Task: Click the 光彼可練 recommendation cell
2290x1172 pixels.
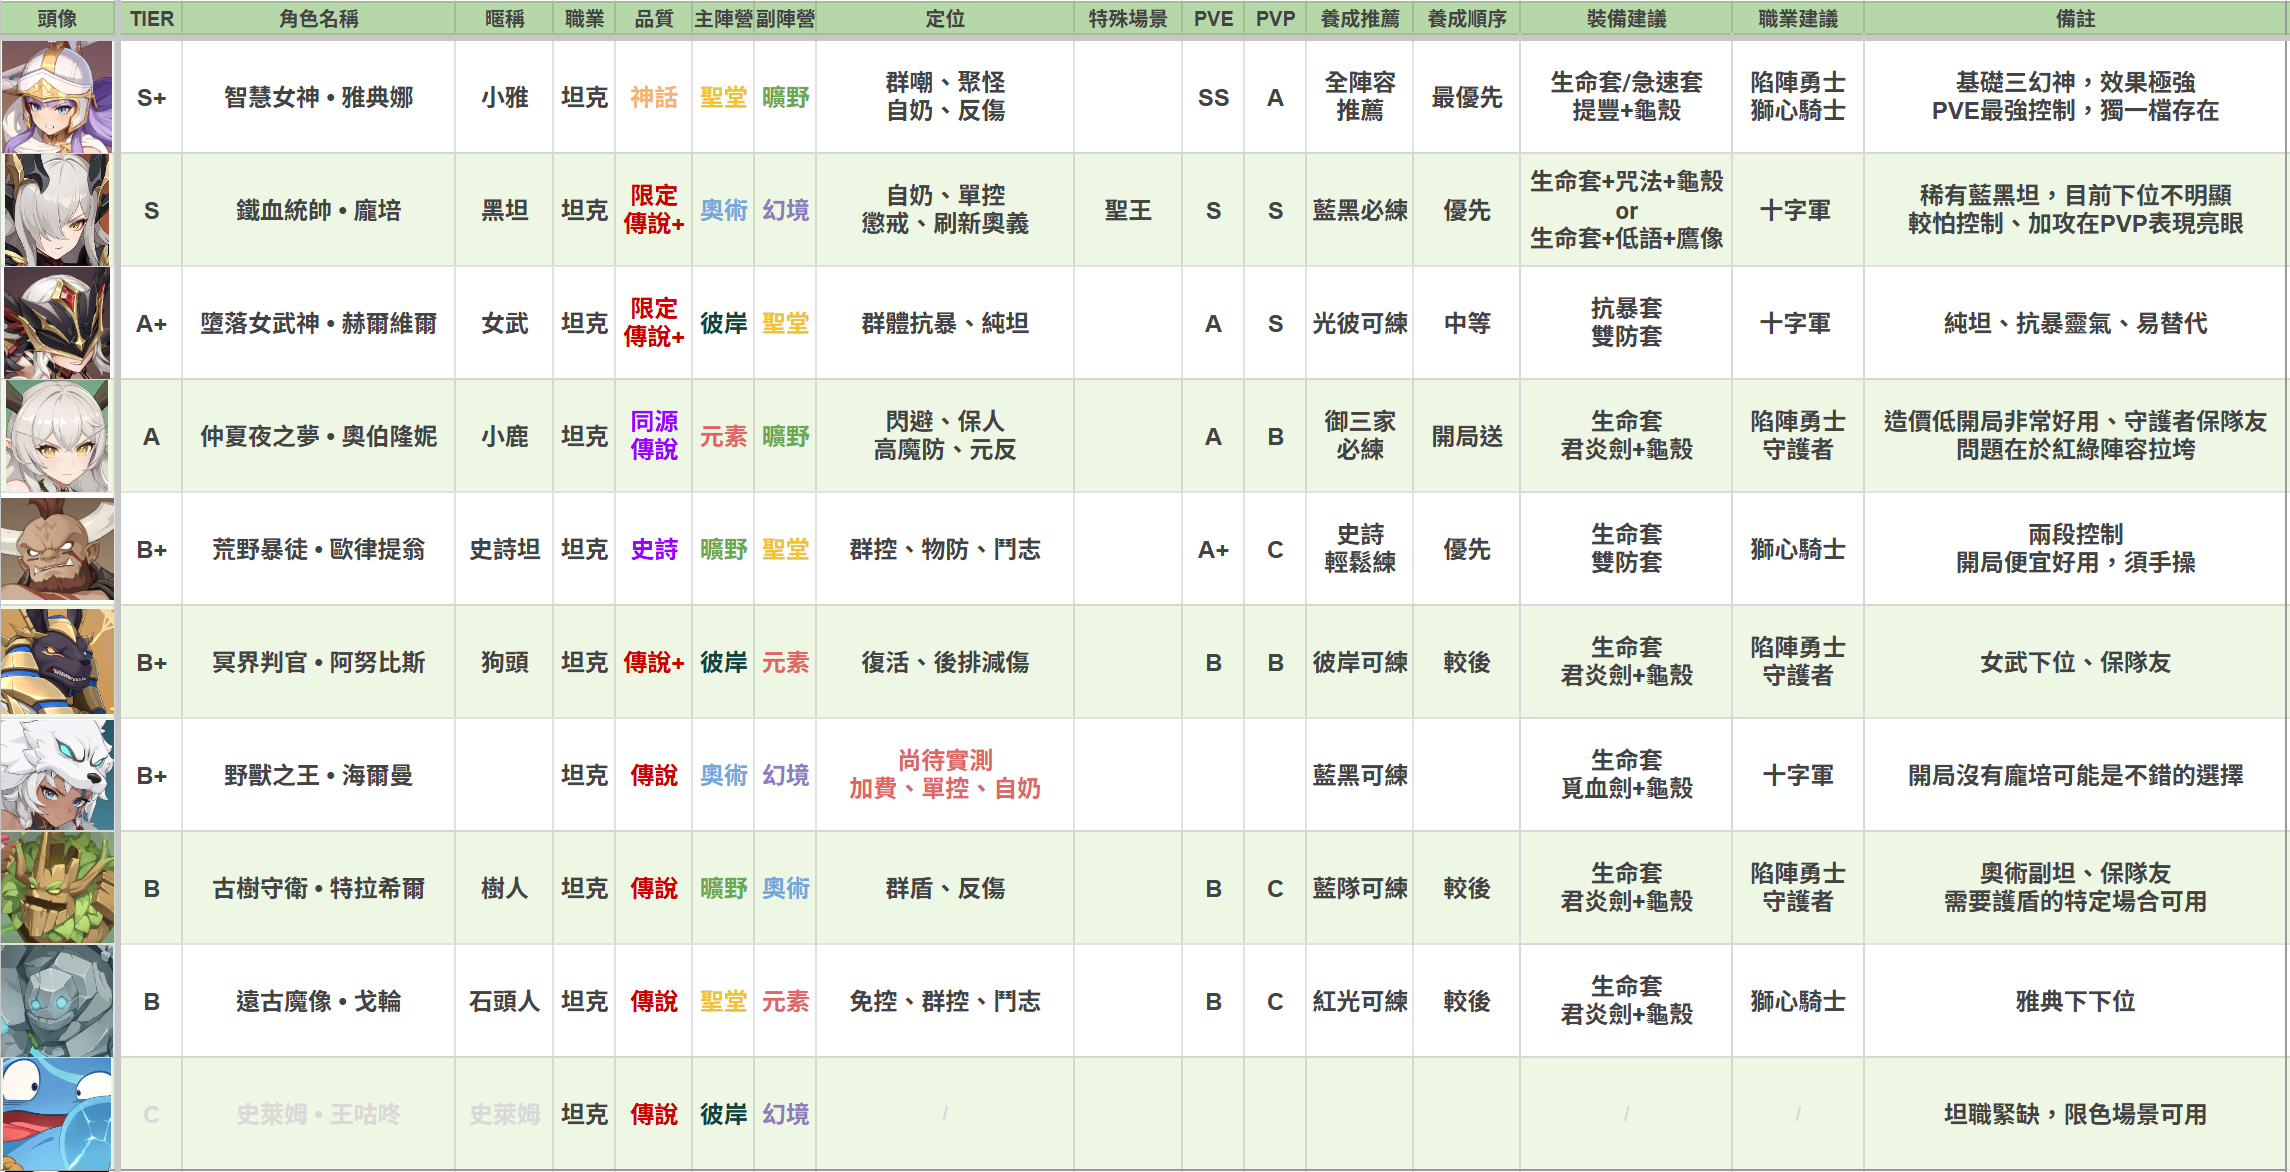Action: coord(1360,323)
